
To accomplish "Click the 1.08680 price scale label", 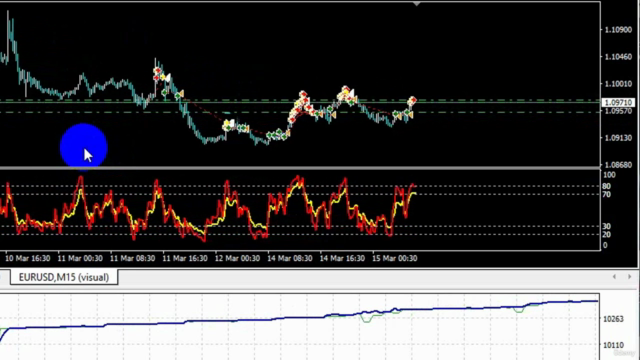I will pos(618,165).
